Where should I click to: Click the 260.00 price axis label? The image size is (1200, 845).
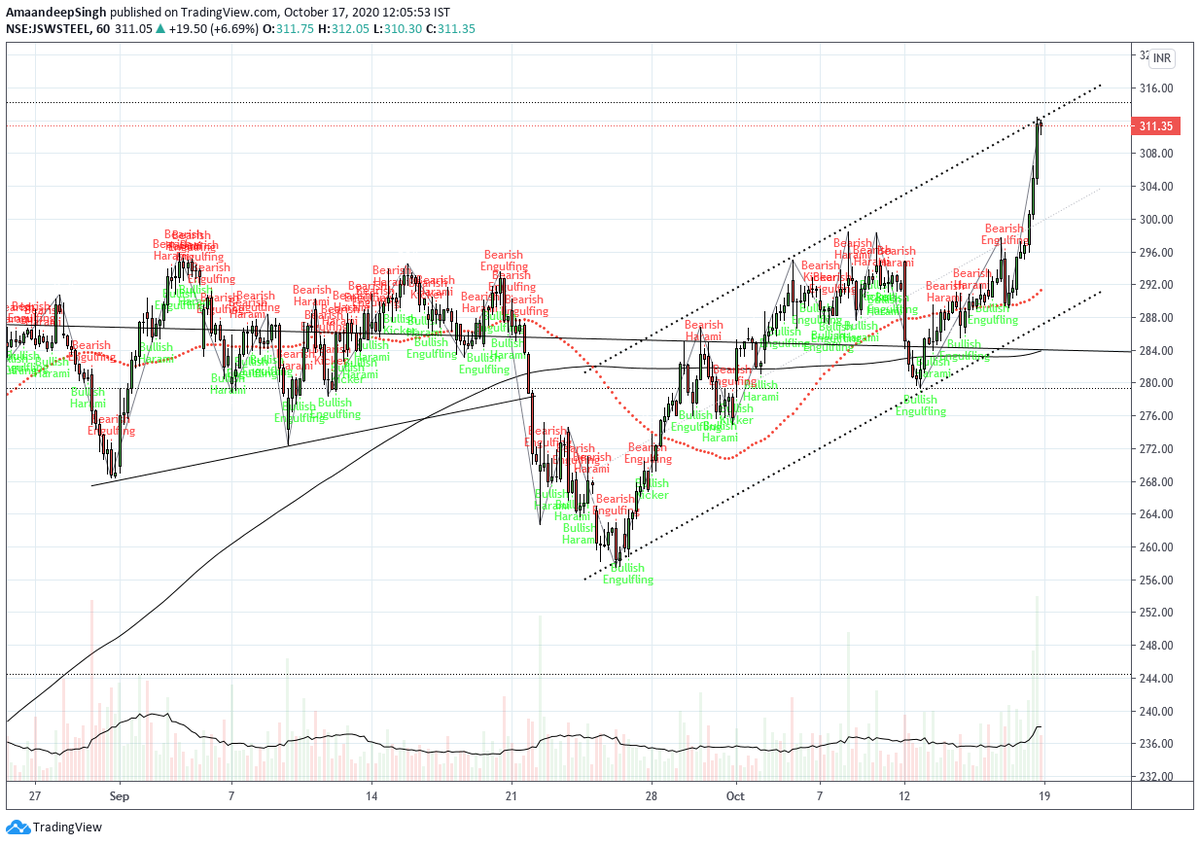1156,548
